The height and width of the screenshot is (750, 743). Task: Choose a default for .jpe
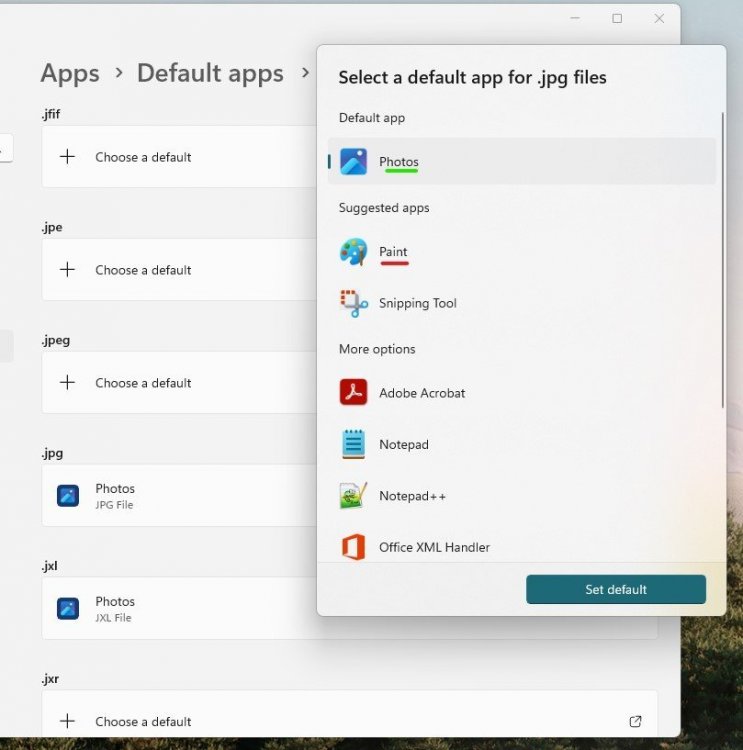pyautogui.click(x=142, y=270)
